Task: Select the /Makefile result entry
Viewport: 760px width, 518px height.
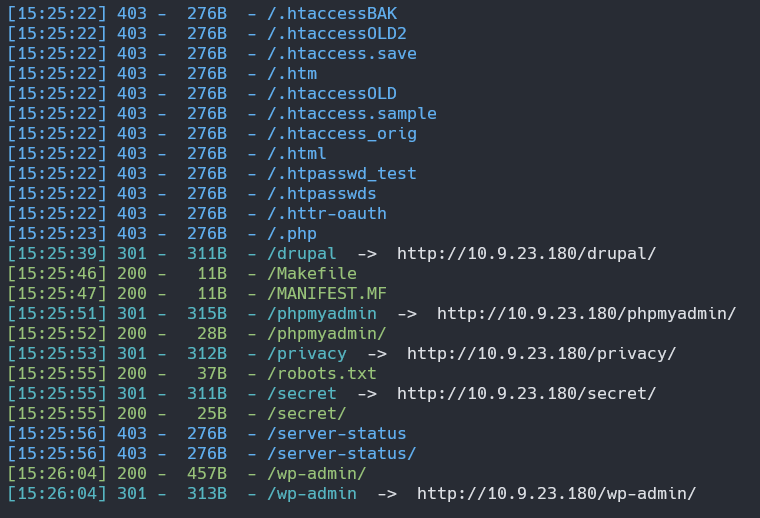Action: coord(311,273)
